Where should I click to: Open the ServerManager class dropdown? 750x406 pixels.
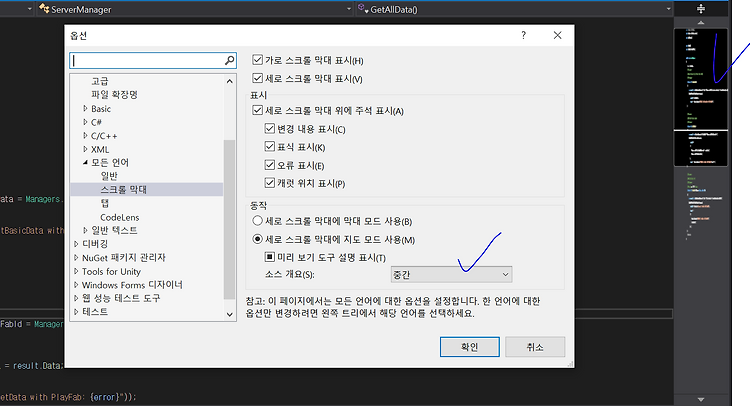(x=349, y=9)
